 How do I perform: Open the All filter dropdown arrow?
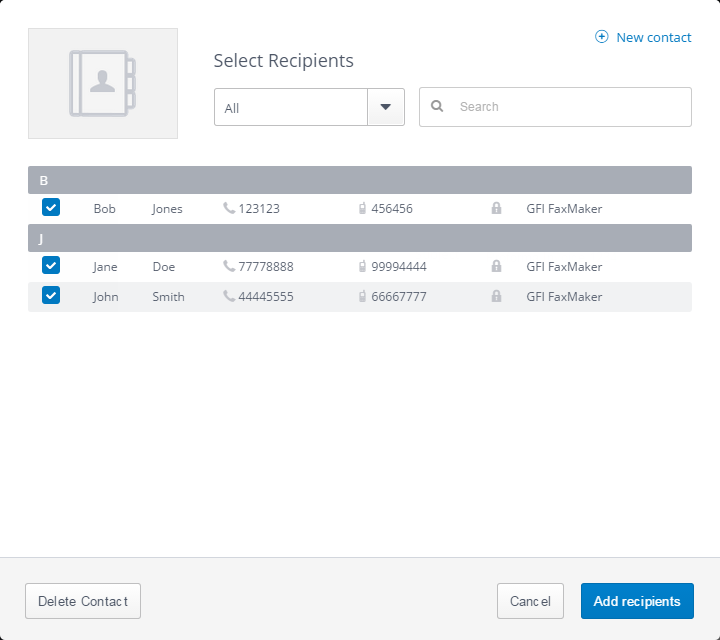pos(386,107)
